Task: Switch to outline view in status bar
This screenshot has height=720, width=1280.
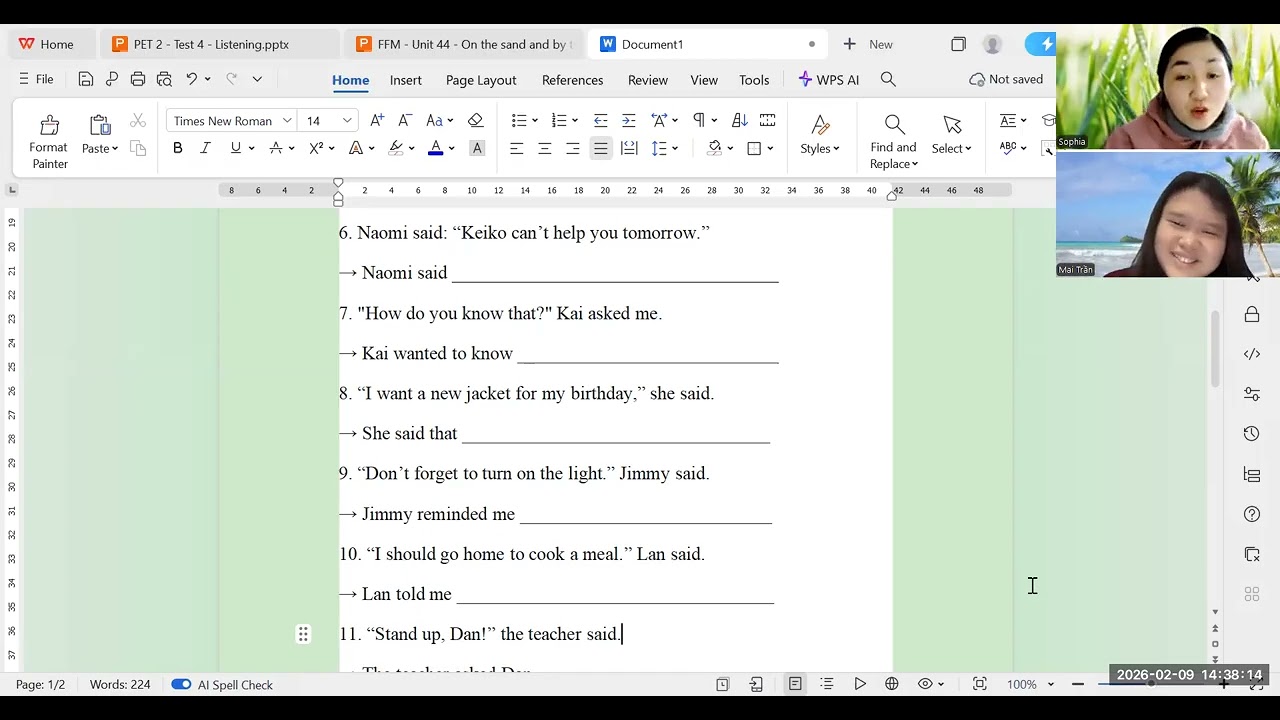Action: point(827,684)
